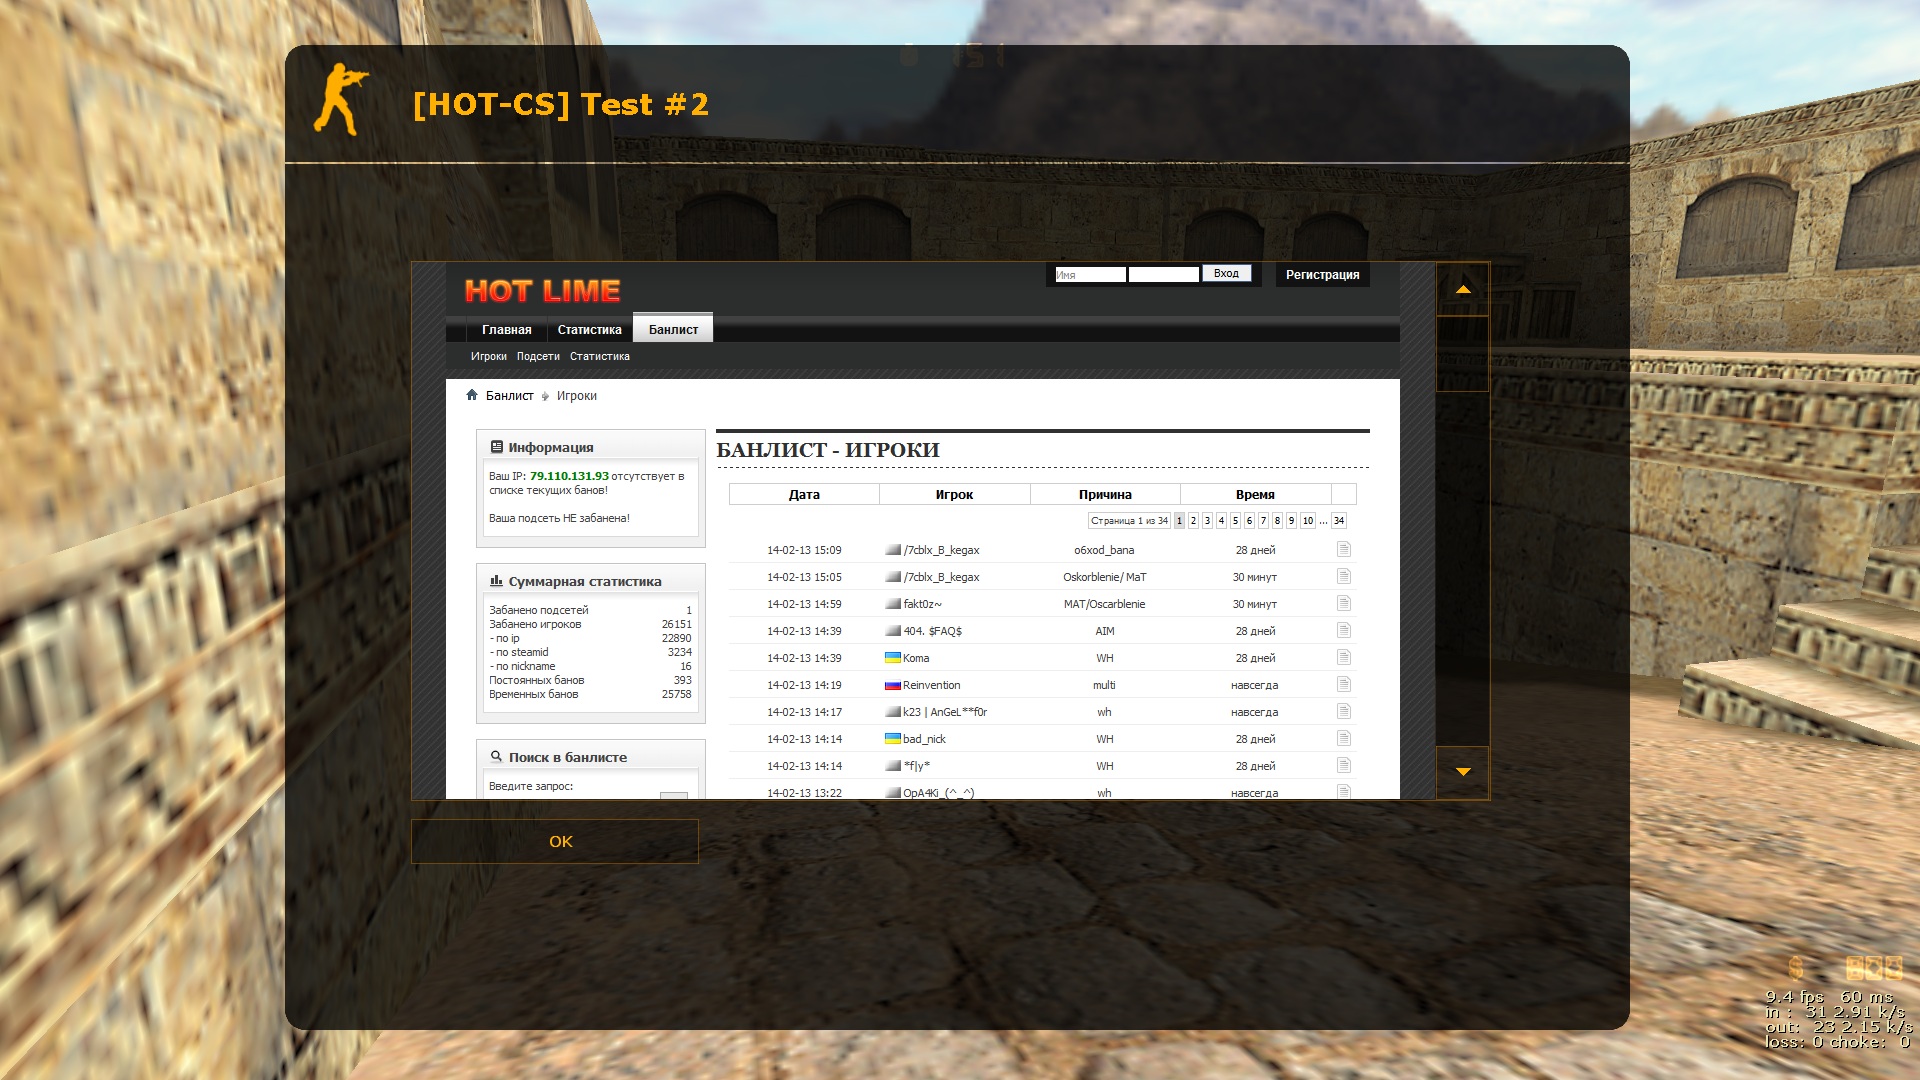Open the Статистика main tab
The width and height of the screenshot is (1920, 1080).
click(590, 330)
